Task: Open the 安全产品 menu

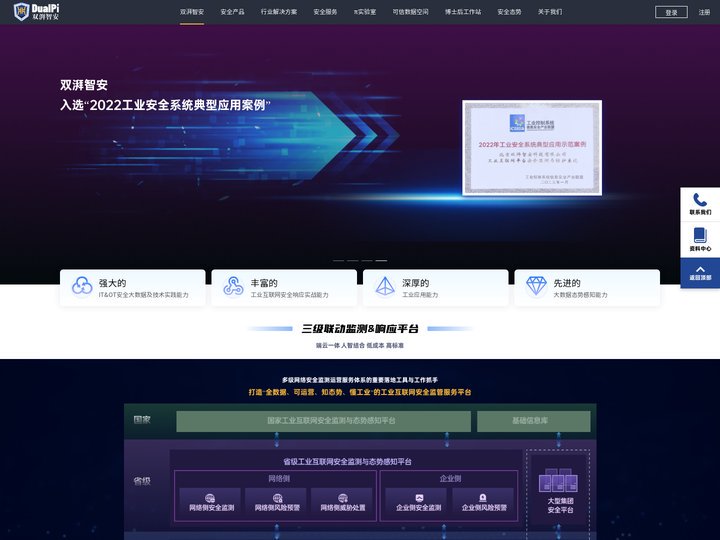Action: 232,12
